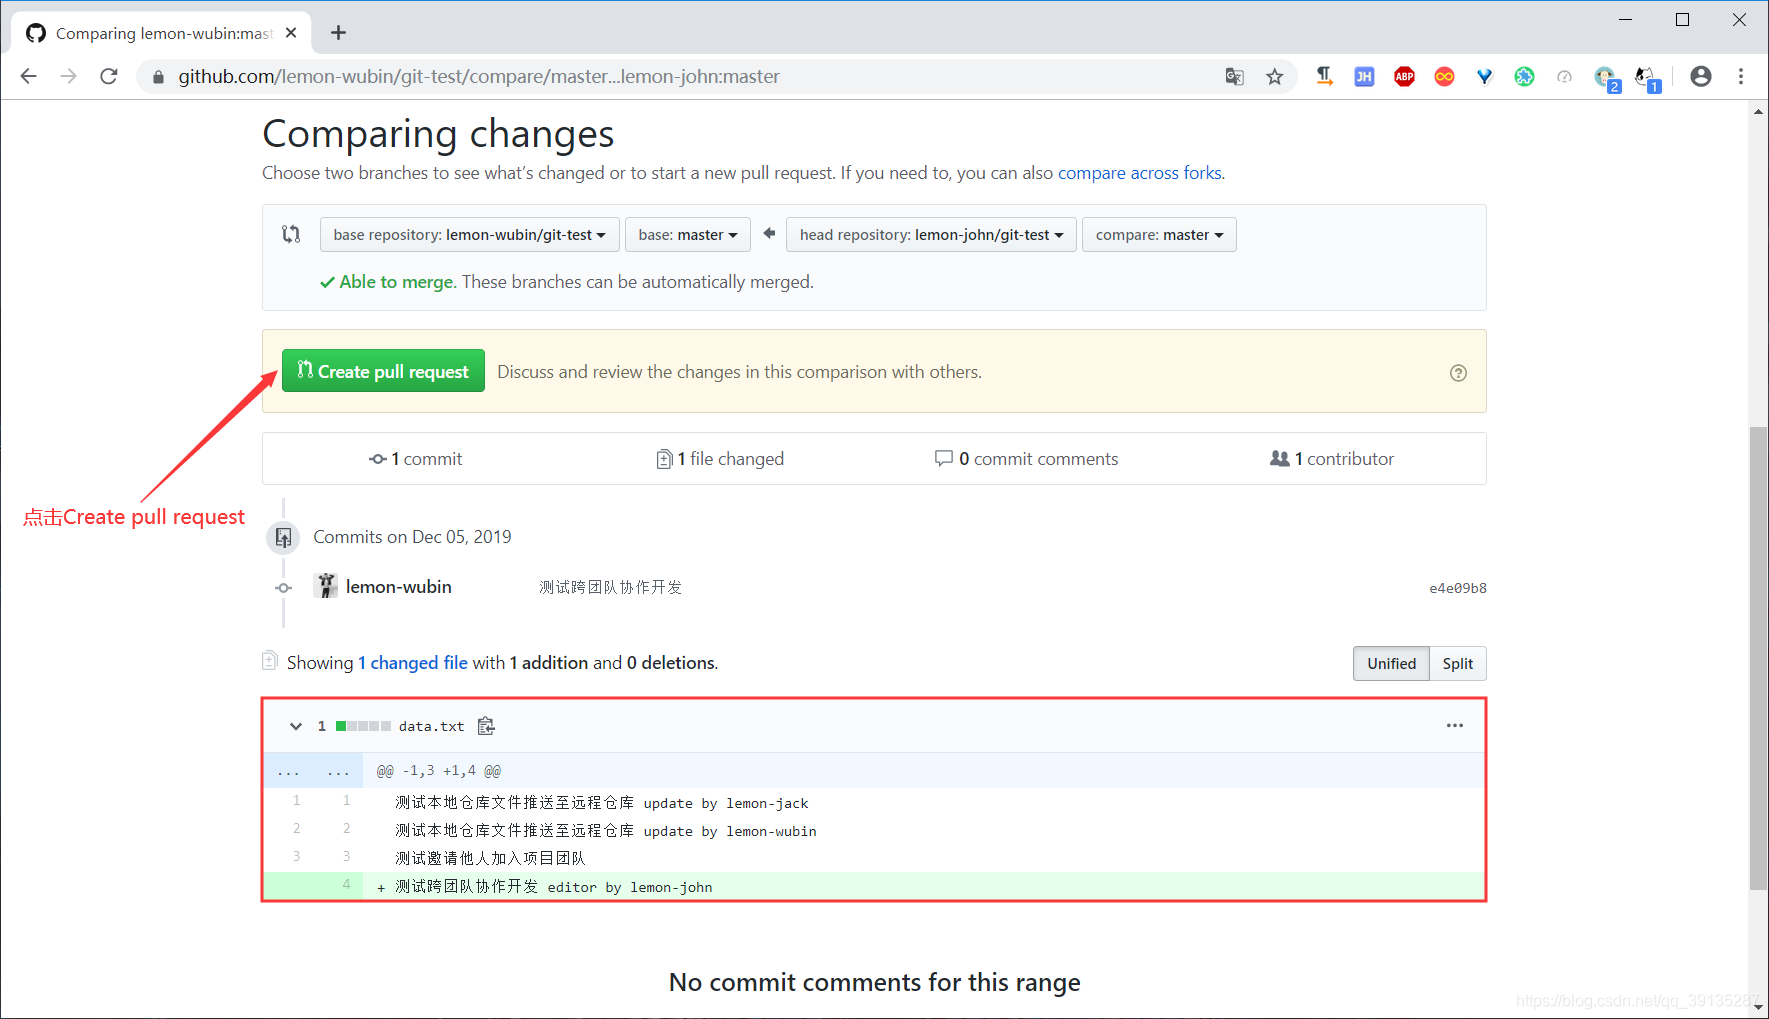Click the Comparing changes heading
Image resolution: width=1769 pixels, height=1019 pixels.
point(438,134)
